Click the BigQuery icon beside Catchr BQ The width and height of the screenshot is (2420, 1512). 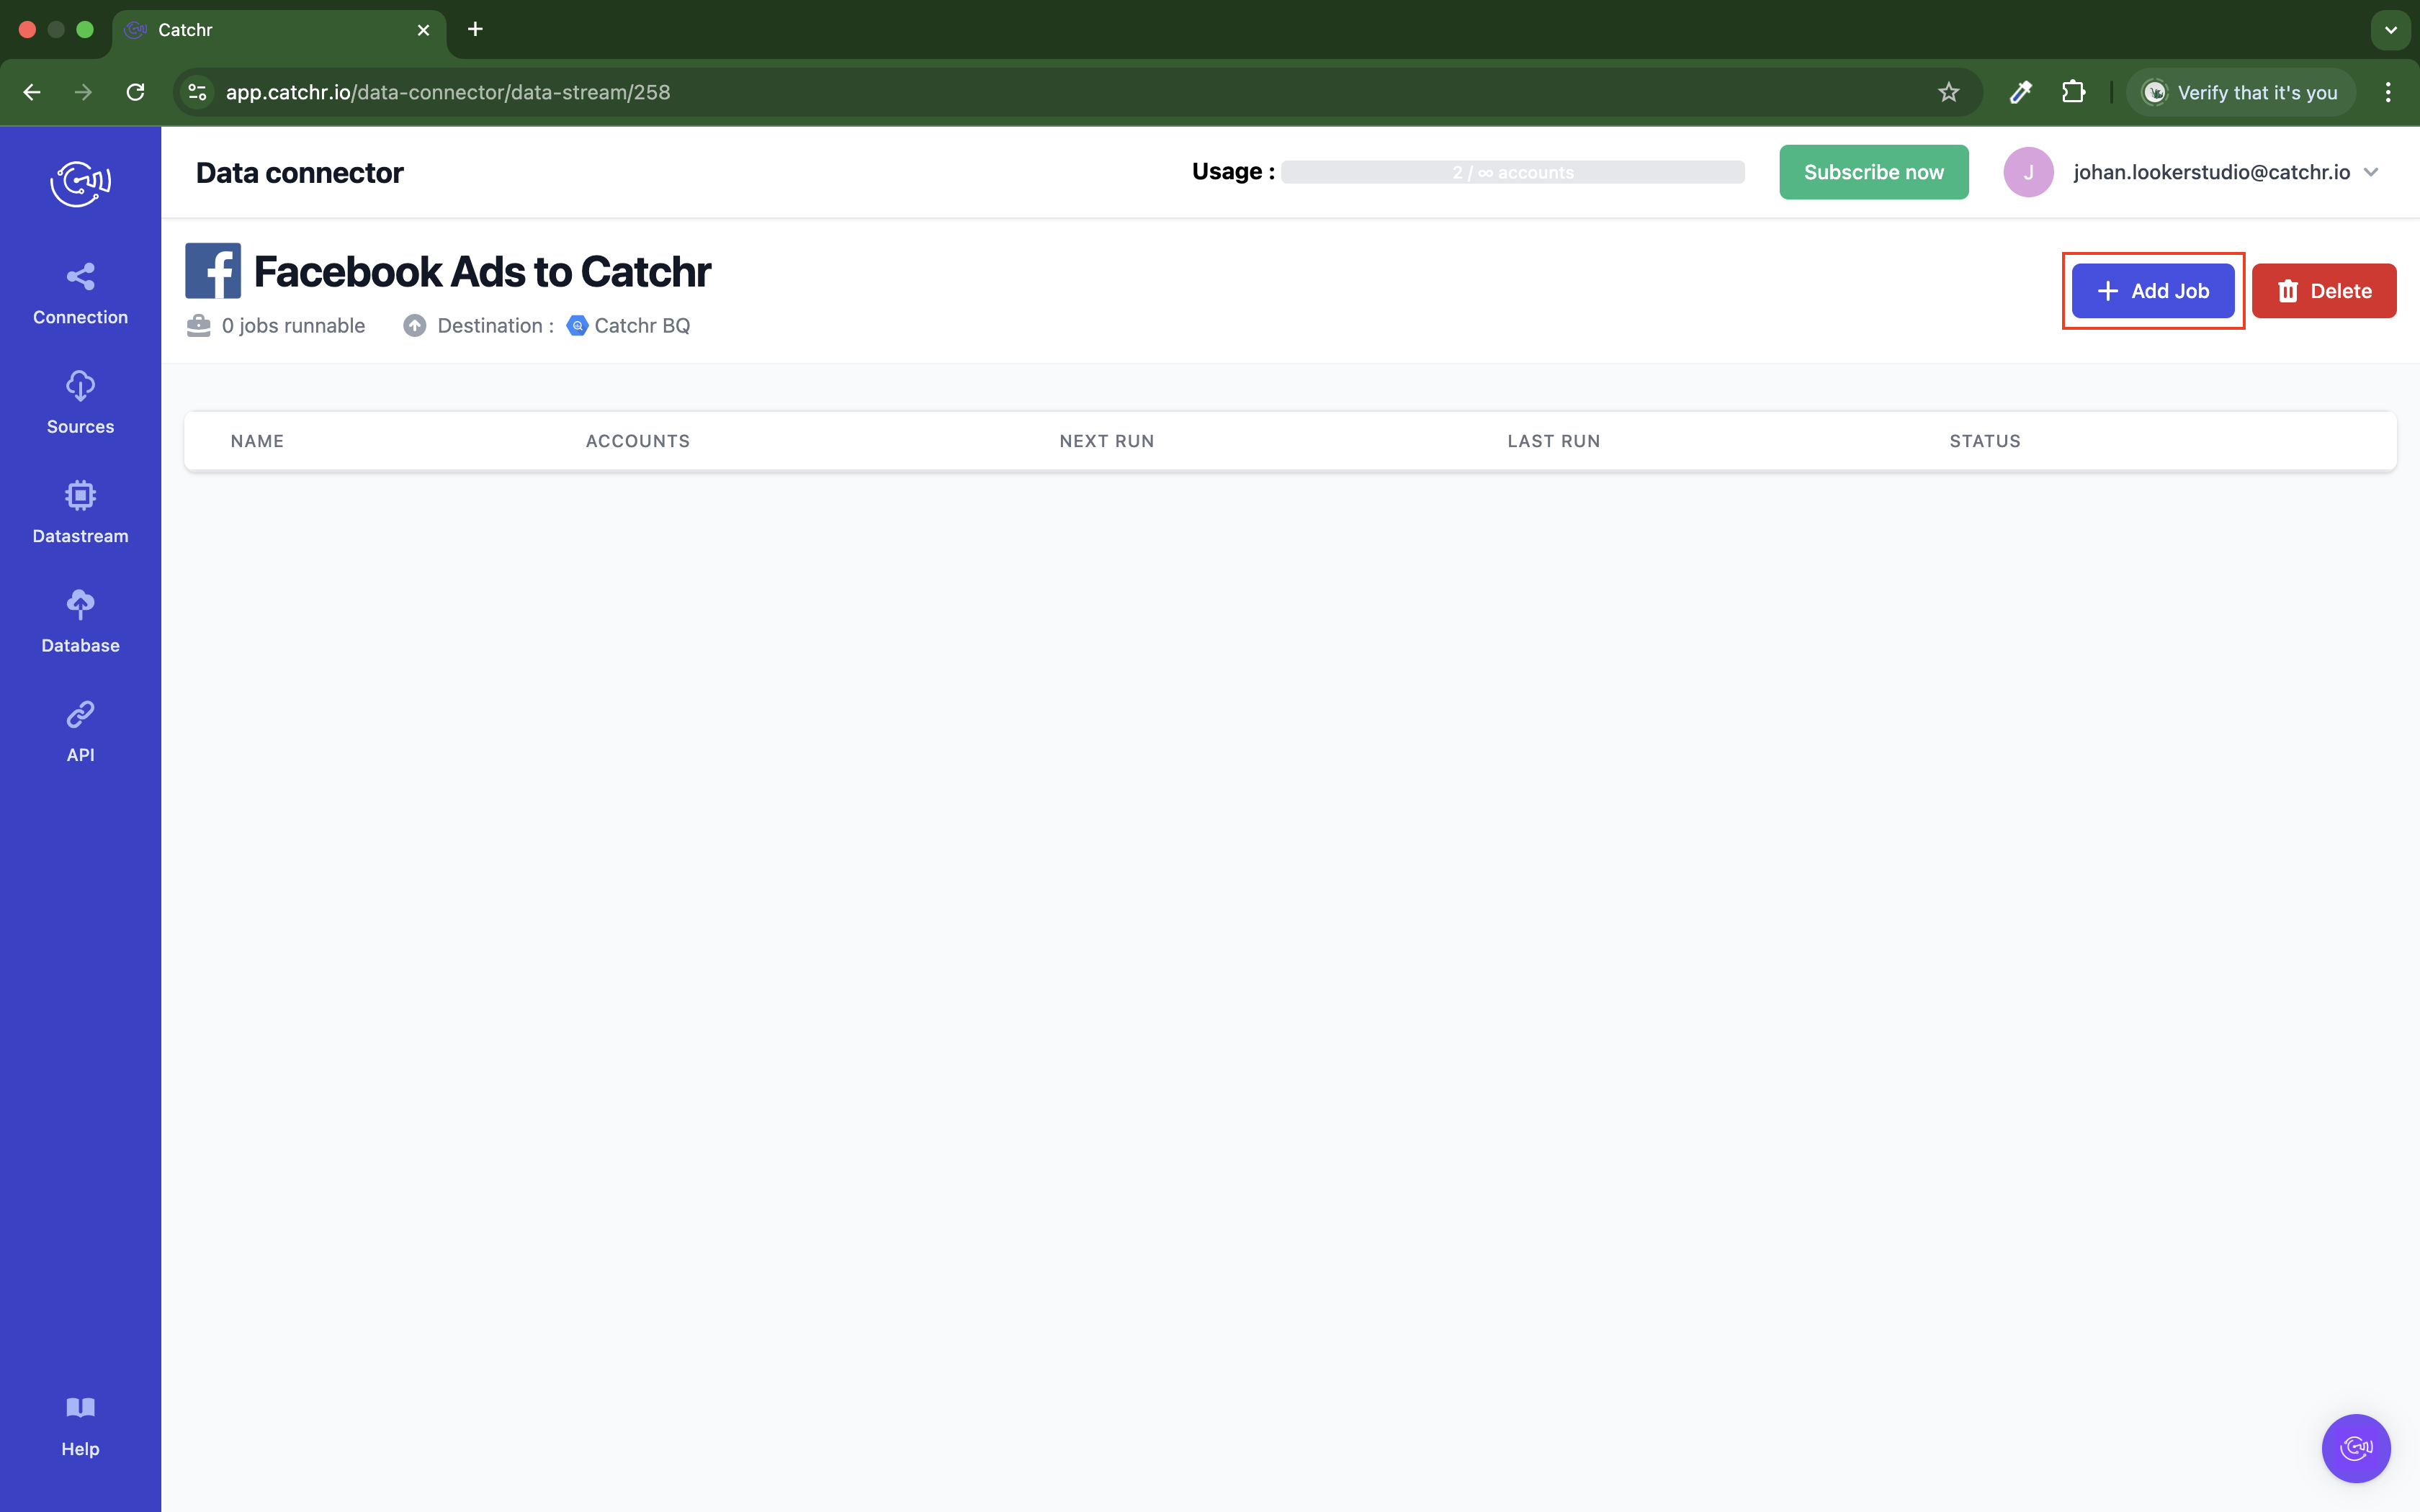(x=577, y=326)
